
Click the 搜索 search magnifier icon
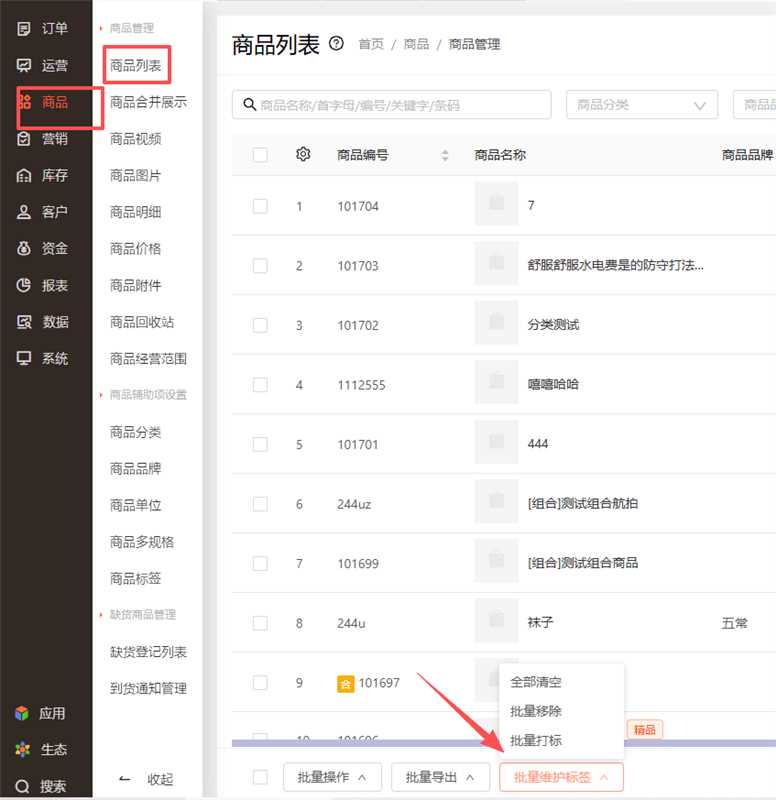[x=22, y=786]
